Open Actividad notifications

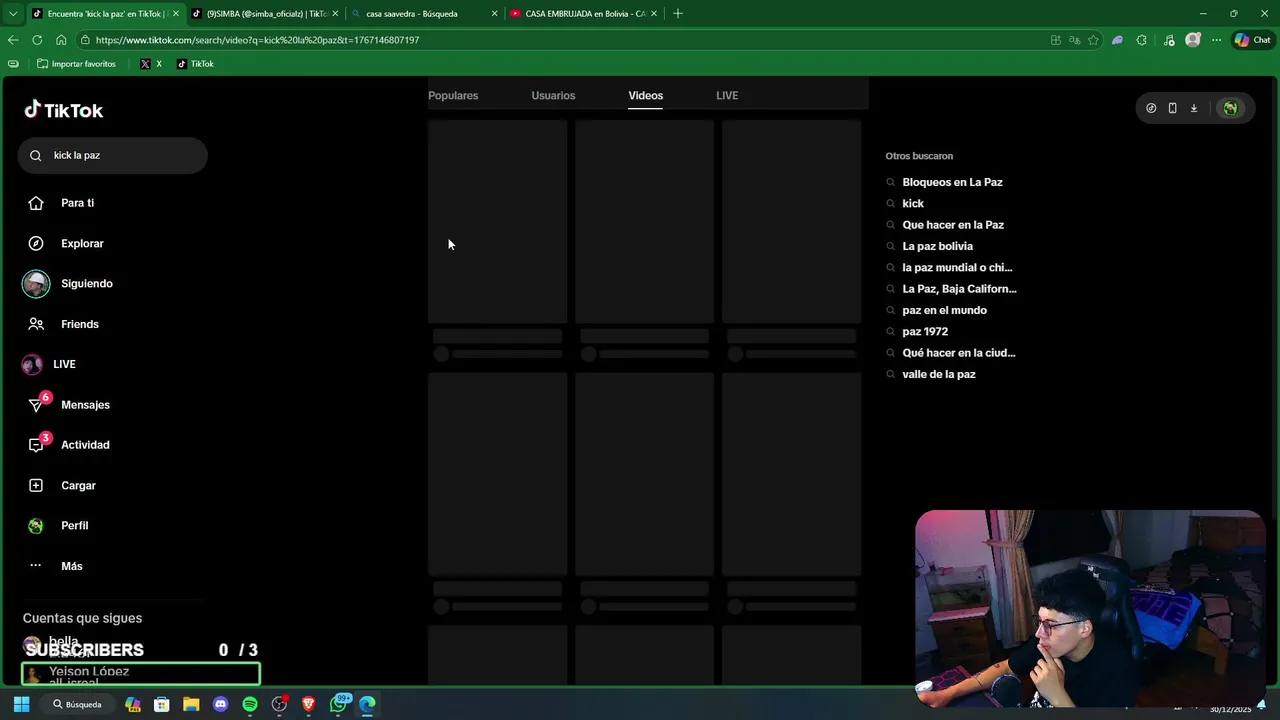85,445
